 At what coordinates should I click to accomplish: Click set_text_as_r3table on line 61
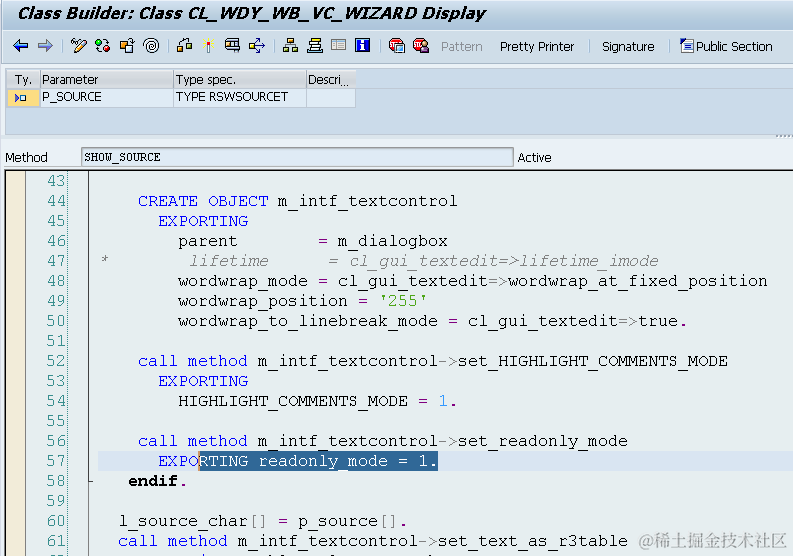coord(533,541)
